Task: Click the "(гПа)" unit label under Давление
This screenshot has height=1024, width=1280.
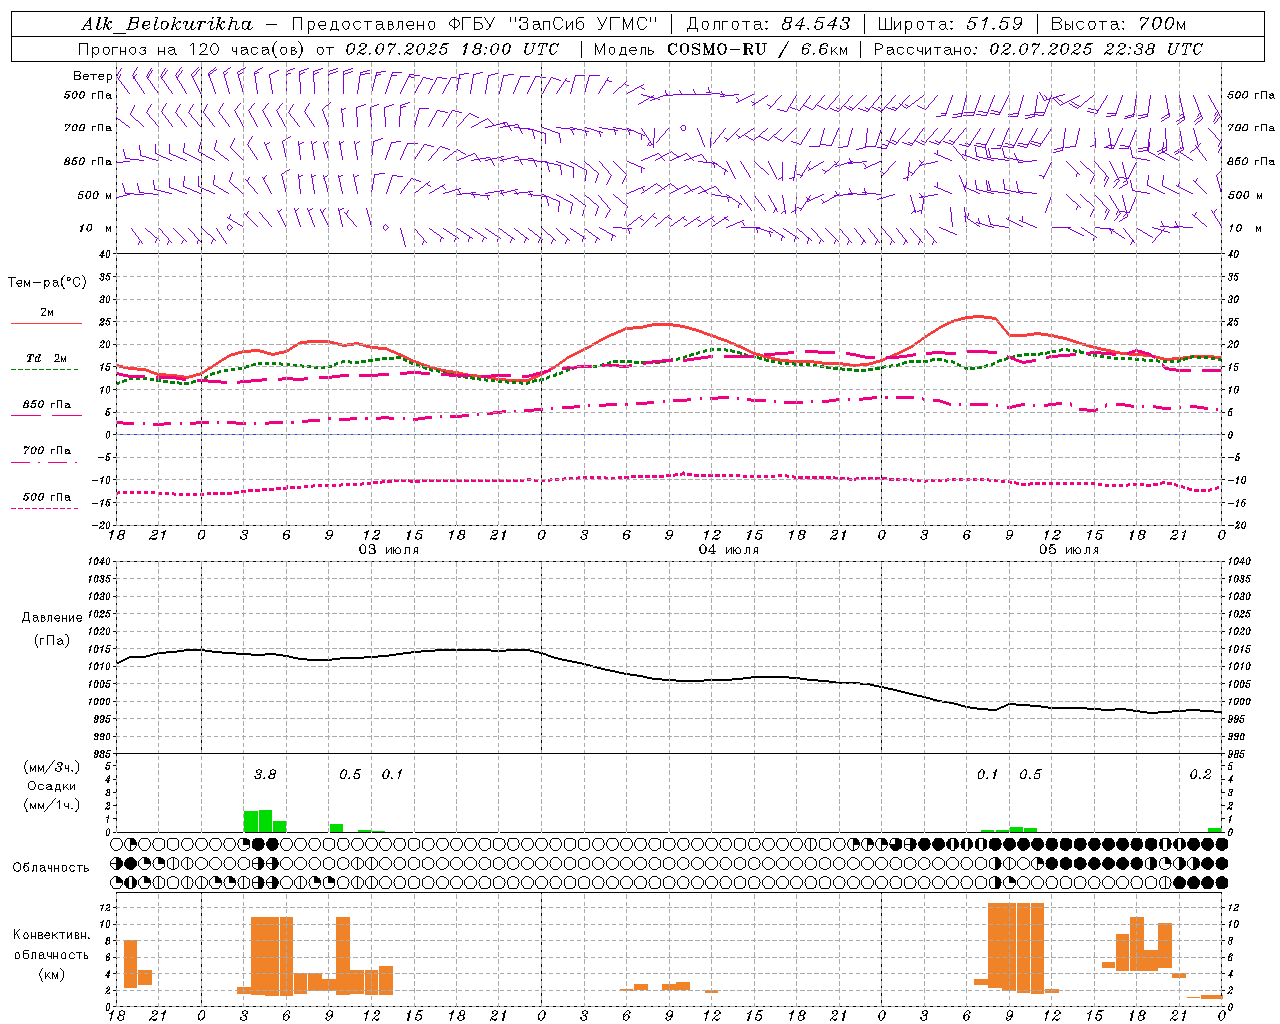Action: click(51, 641)
